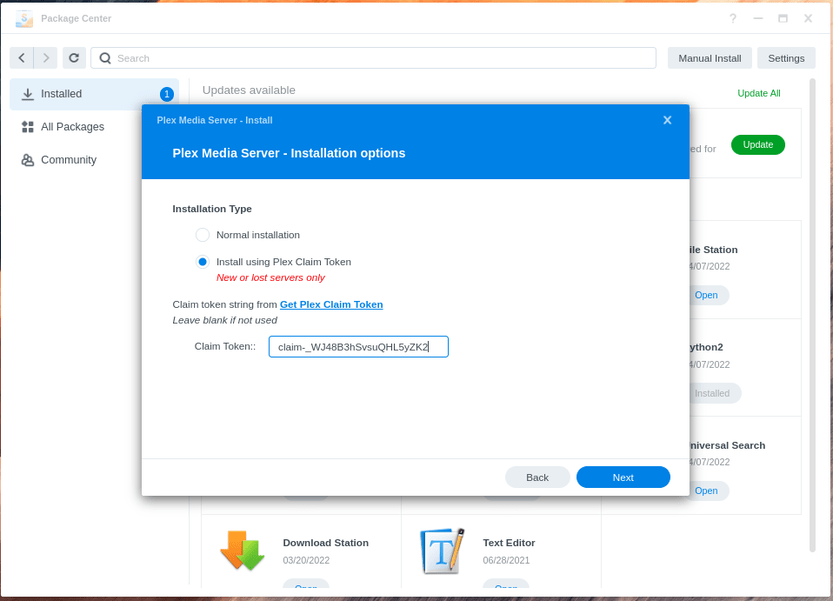Click the 03/20/2022 date under Download Station
This screenshot has height=601, width=833.
306,560
